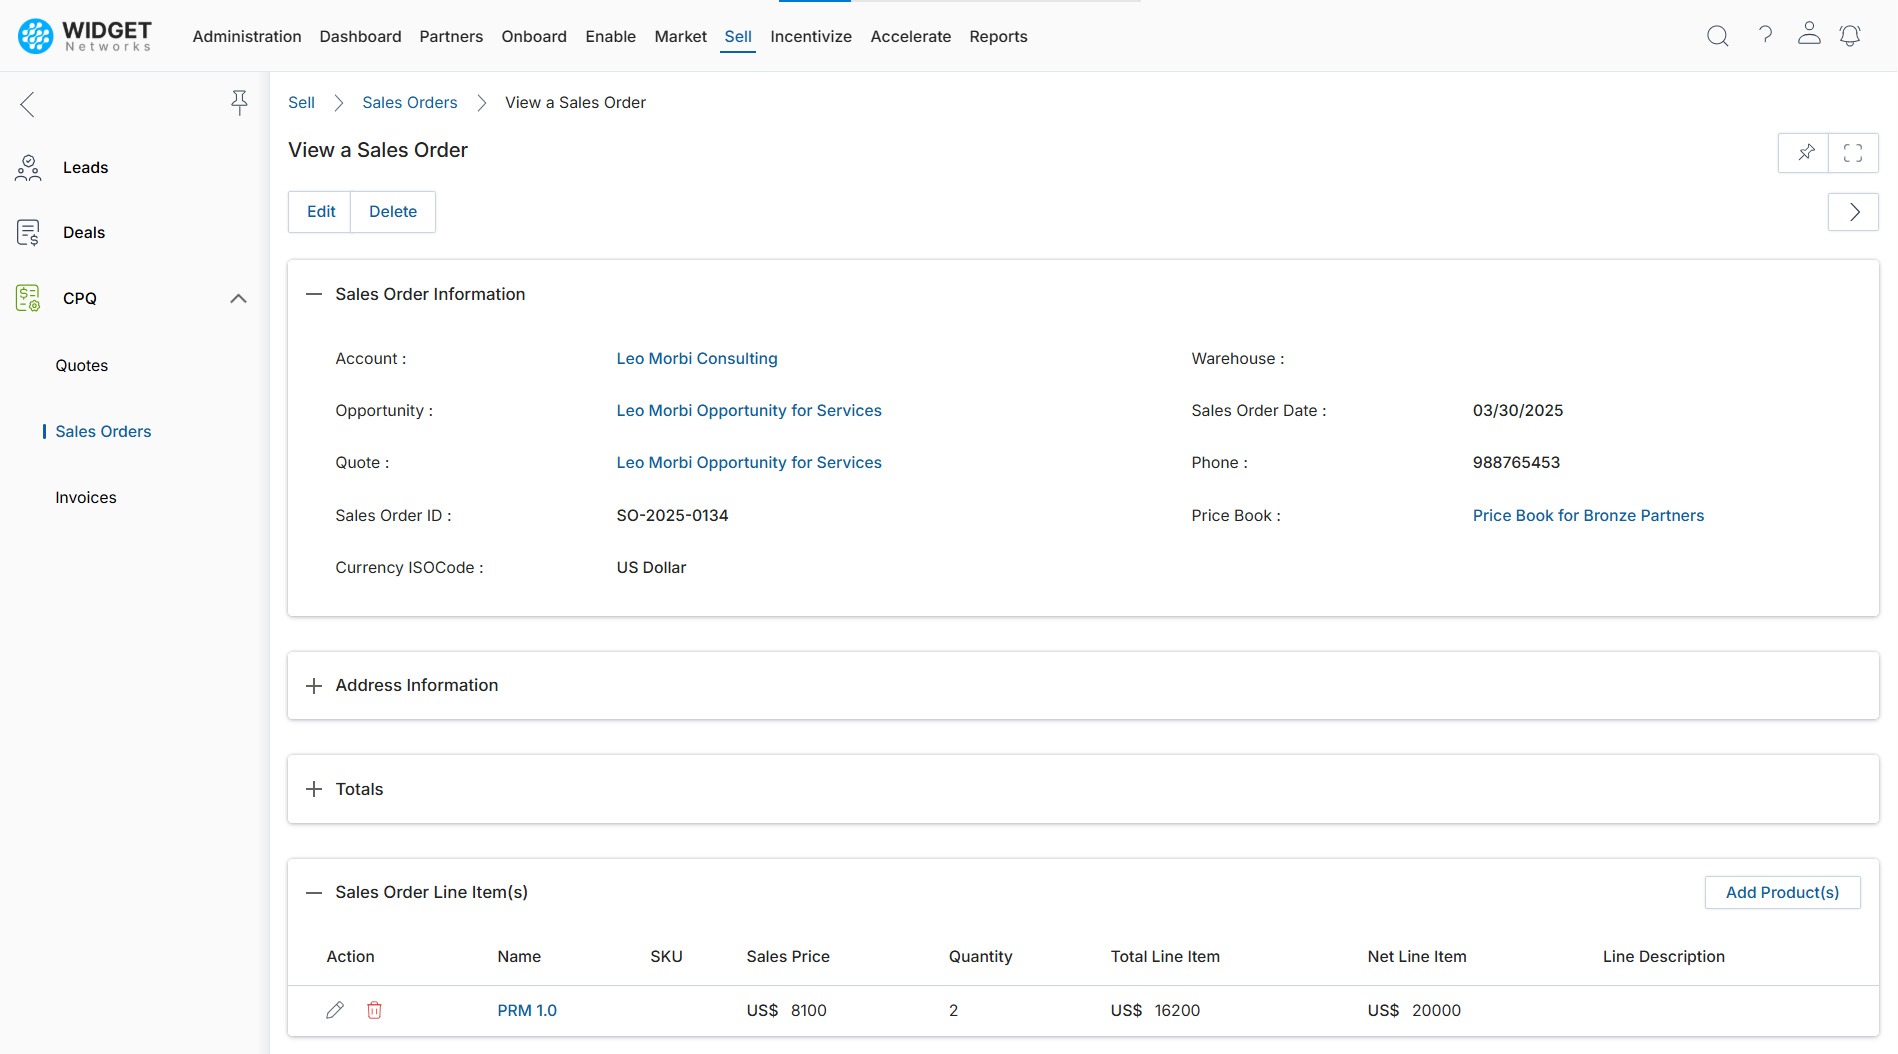
Task: Open the Dashboard menu
Action: coord(360,36)
